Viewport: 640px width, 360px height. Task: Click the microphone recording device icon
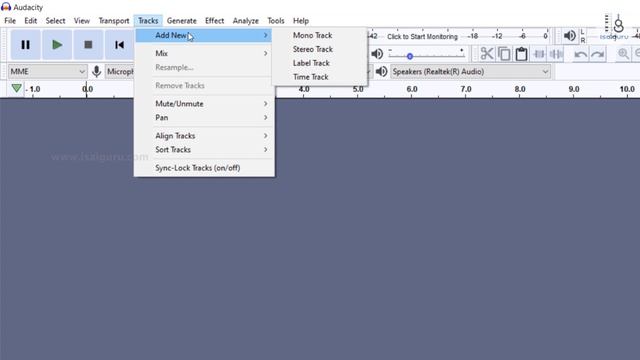click(96, 71)
